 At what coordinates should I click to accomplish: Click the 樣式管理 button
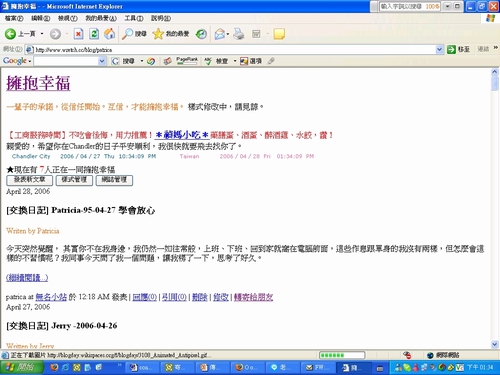[x=74, y=180]
